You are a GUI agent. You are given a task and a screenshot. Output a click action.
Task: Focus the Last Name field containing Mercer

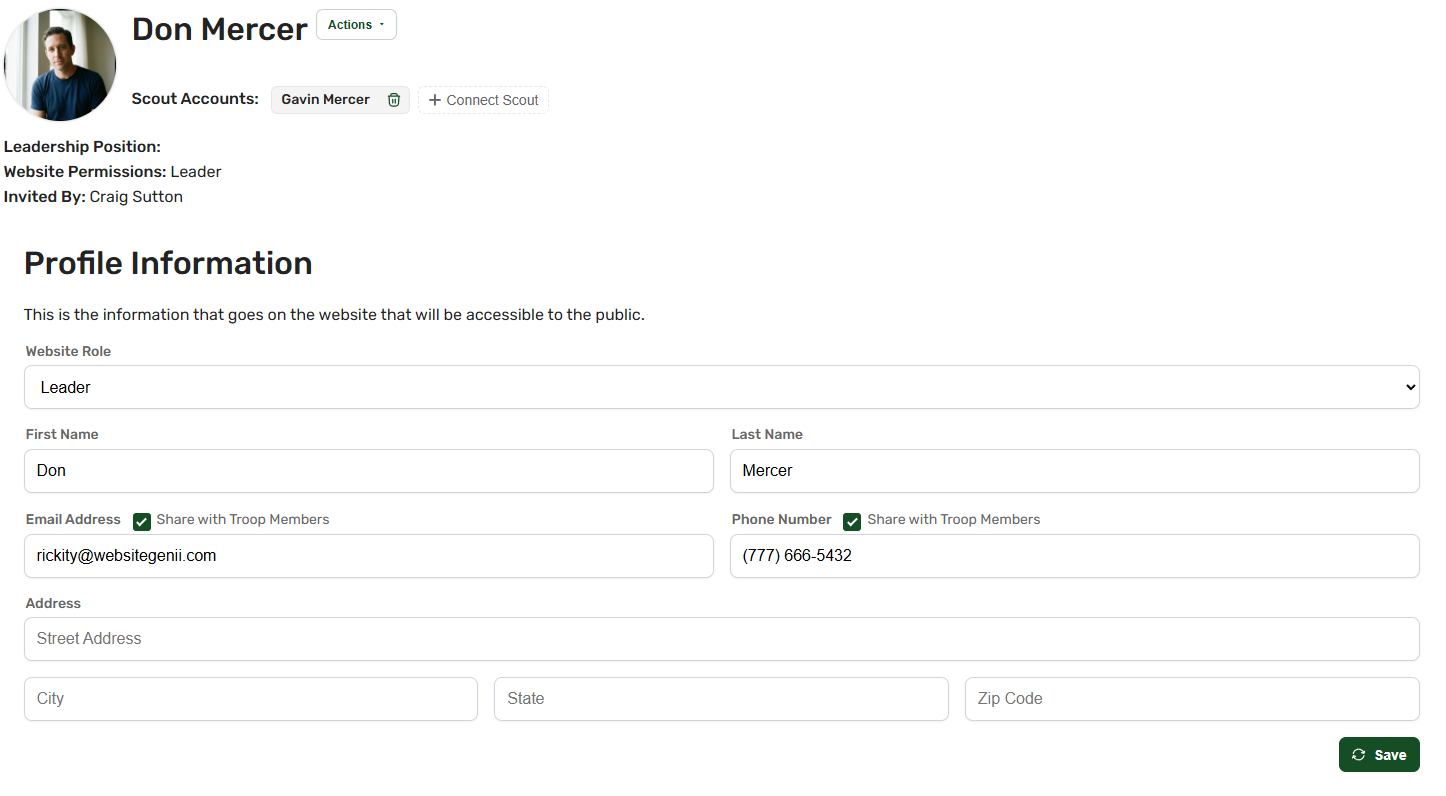click(x=1075, y=471)
